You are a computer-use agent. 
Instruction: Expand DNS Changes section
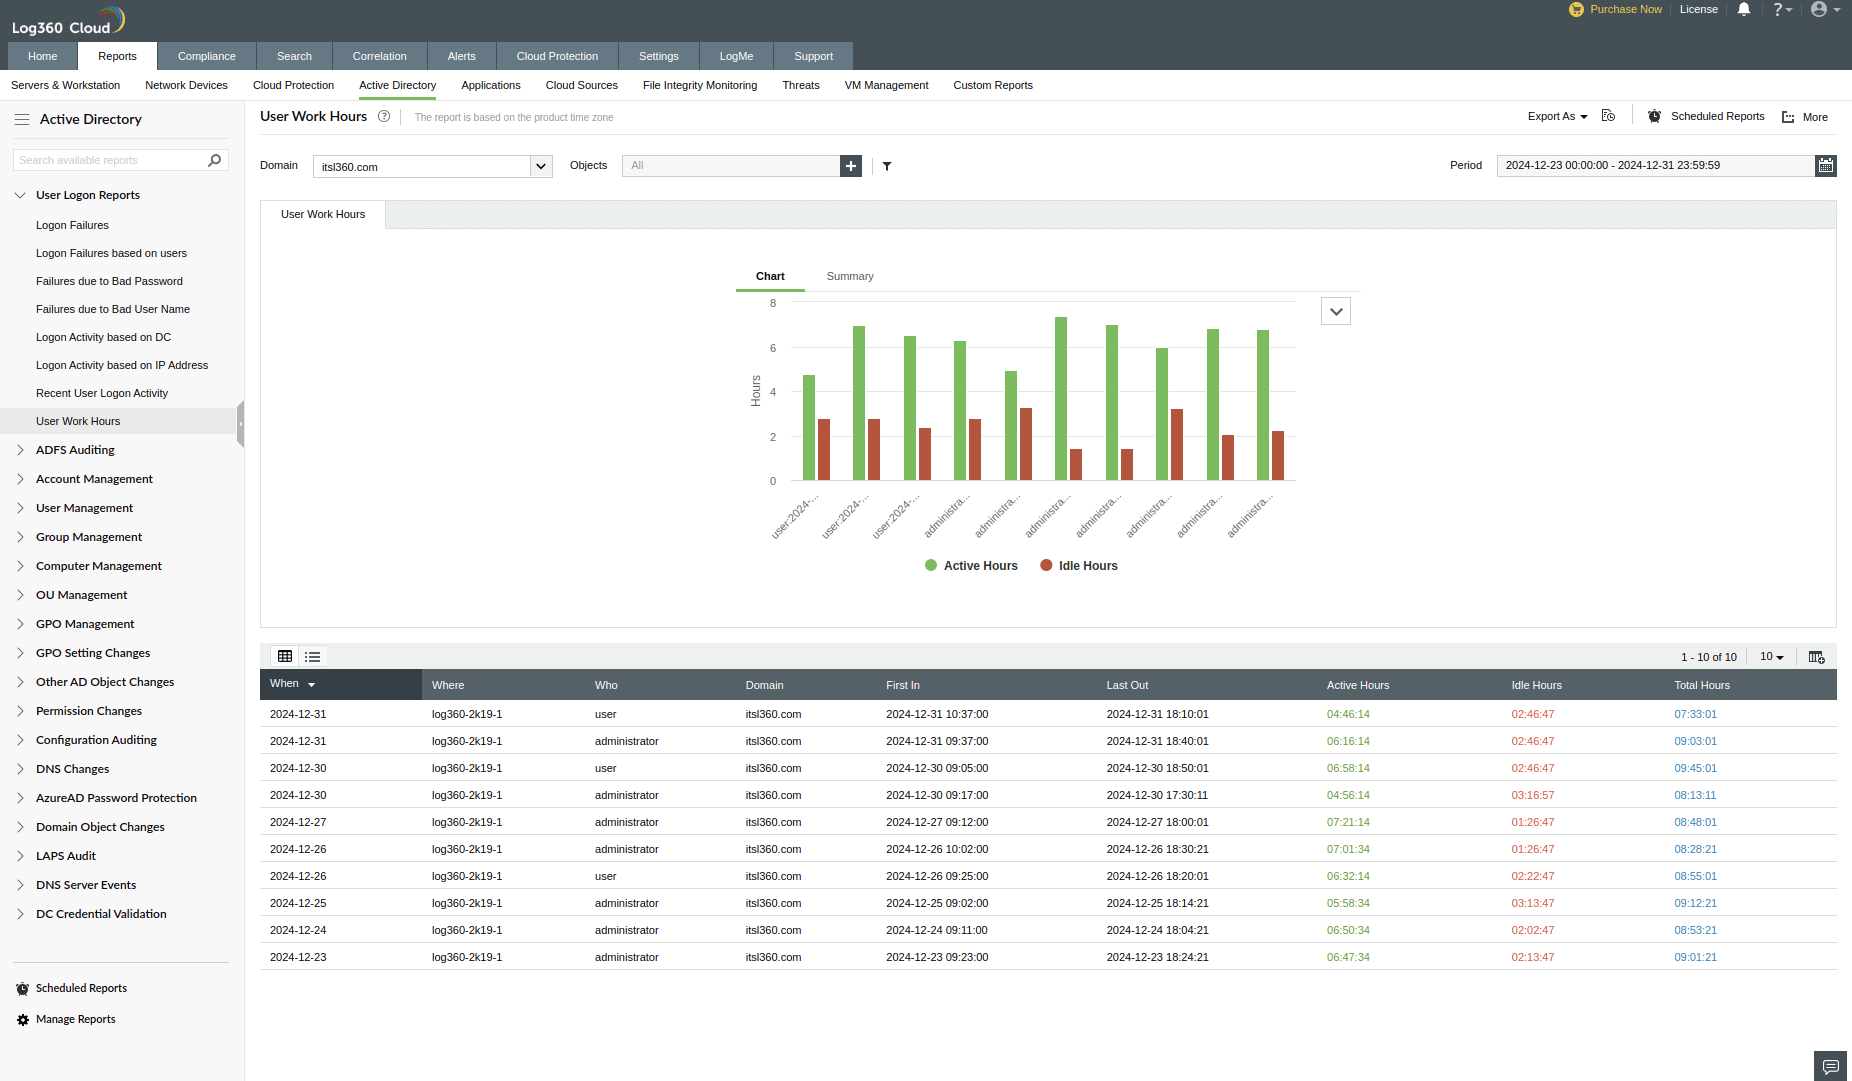[x=20, y=770]
